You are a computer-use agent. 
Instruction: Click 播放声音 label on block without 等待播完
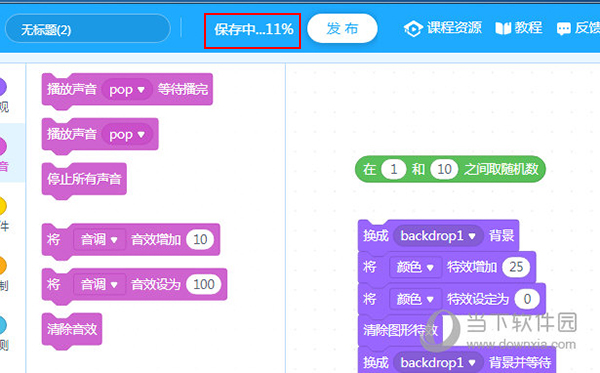[x=72, y=134]
